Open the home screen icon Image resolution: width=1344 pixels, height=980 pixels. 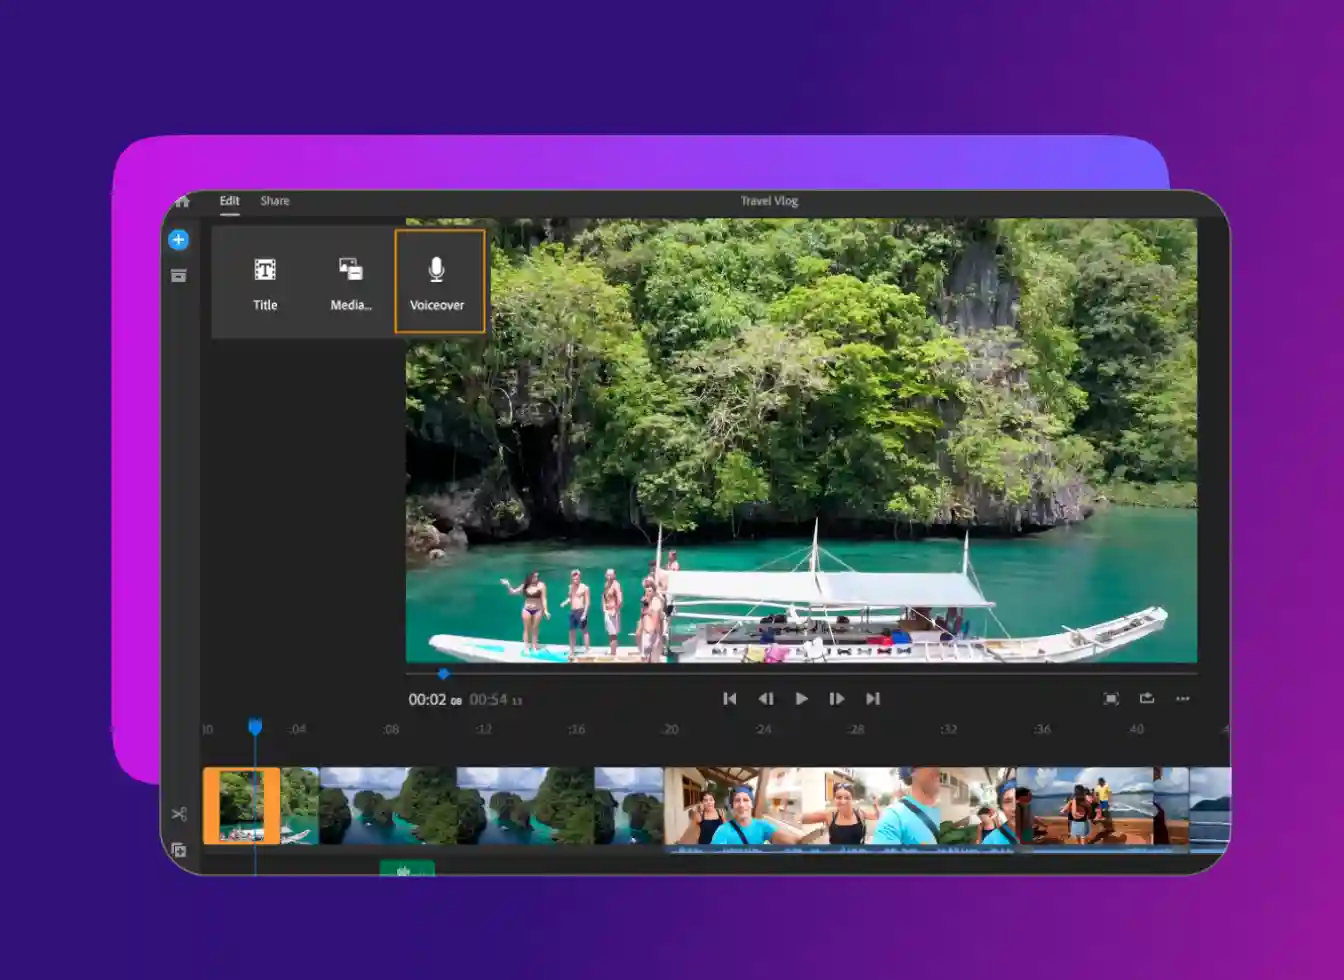(x=182, y=202)
